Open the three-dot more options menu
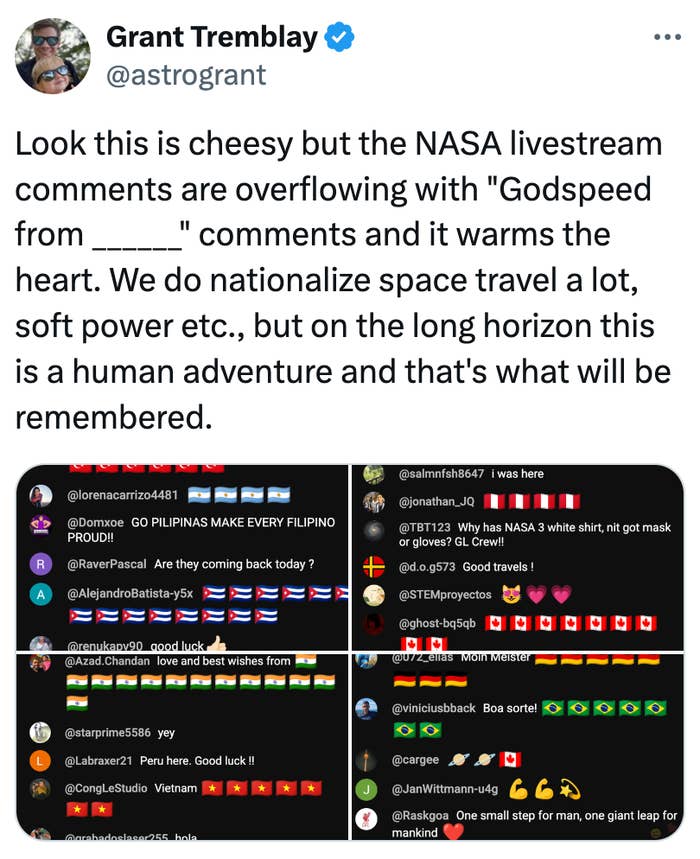This screenshot has width=700, height=859. pos(666,38)
